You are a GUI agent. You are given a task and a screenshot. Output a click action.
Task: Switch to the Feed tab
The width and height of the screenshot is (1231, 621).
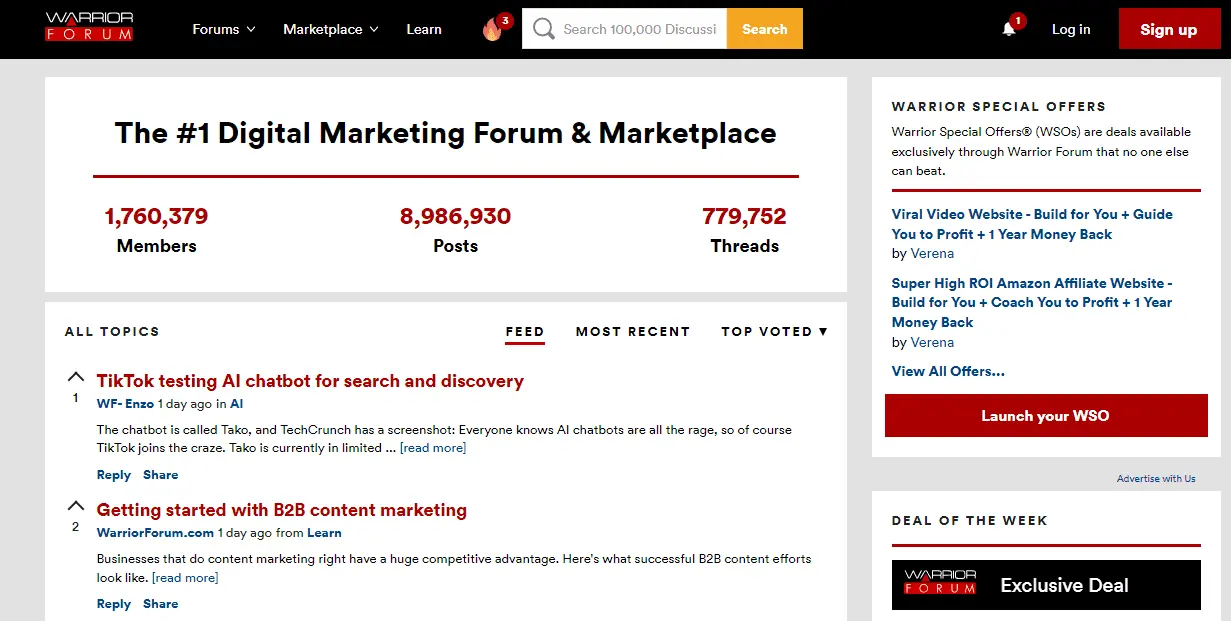click(525, 332)
